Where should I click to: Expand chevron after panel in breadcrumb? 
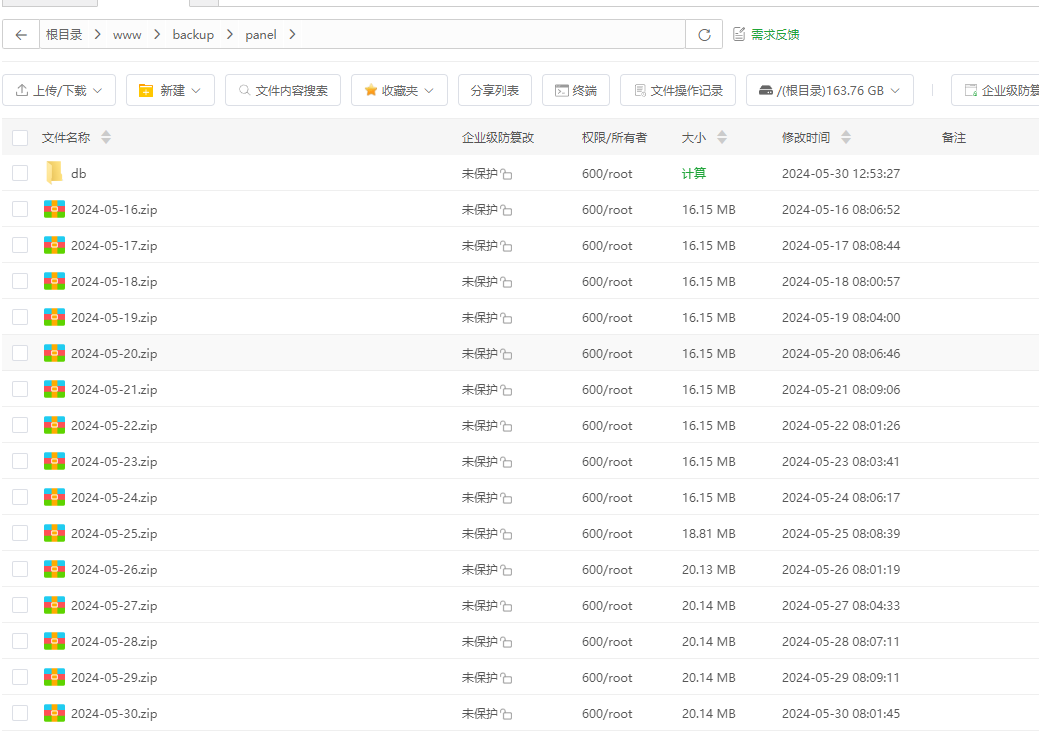tap(292, 34)
